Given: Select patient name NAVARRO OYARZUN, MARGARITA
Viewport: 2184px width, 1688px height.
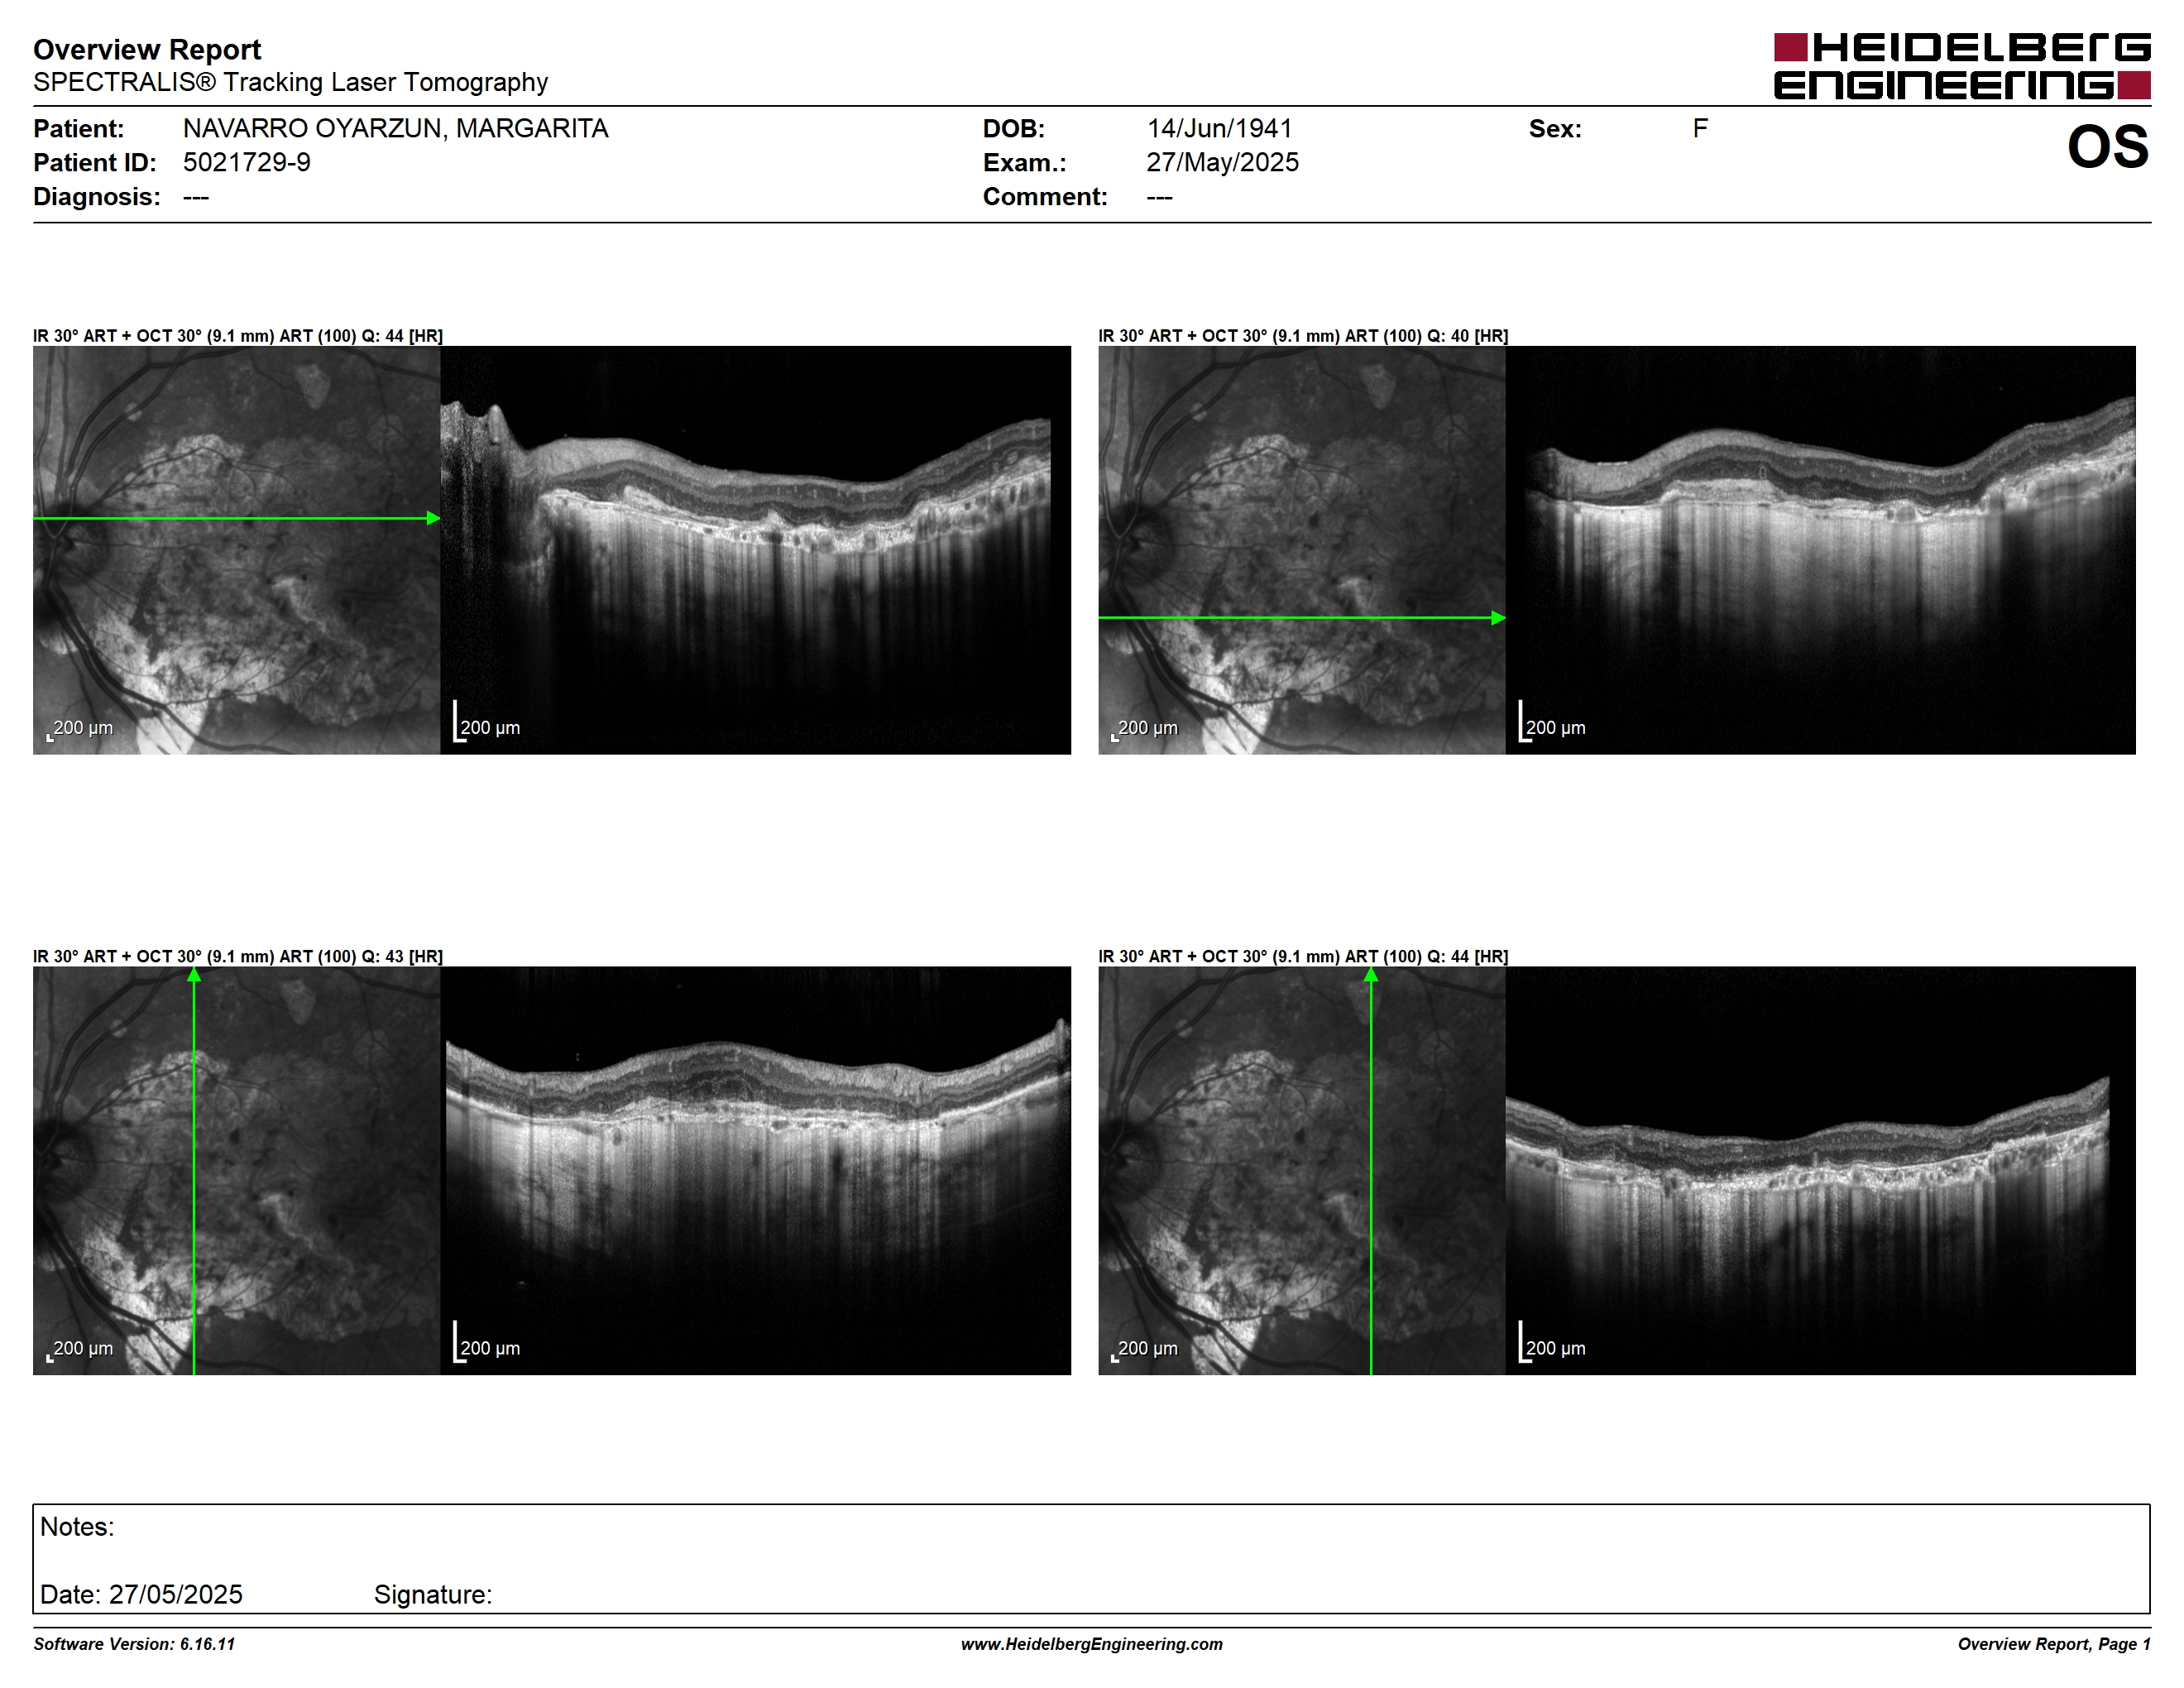Looking at the screenshot, I should pyautogui.click(x=395, y=129).
